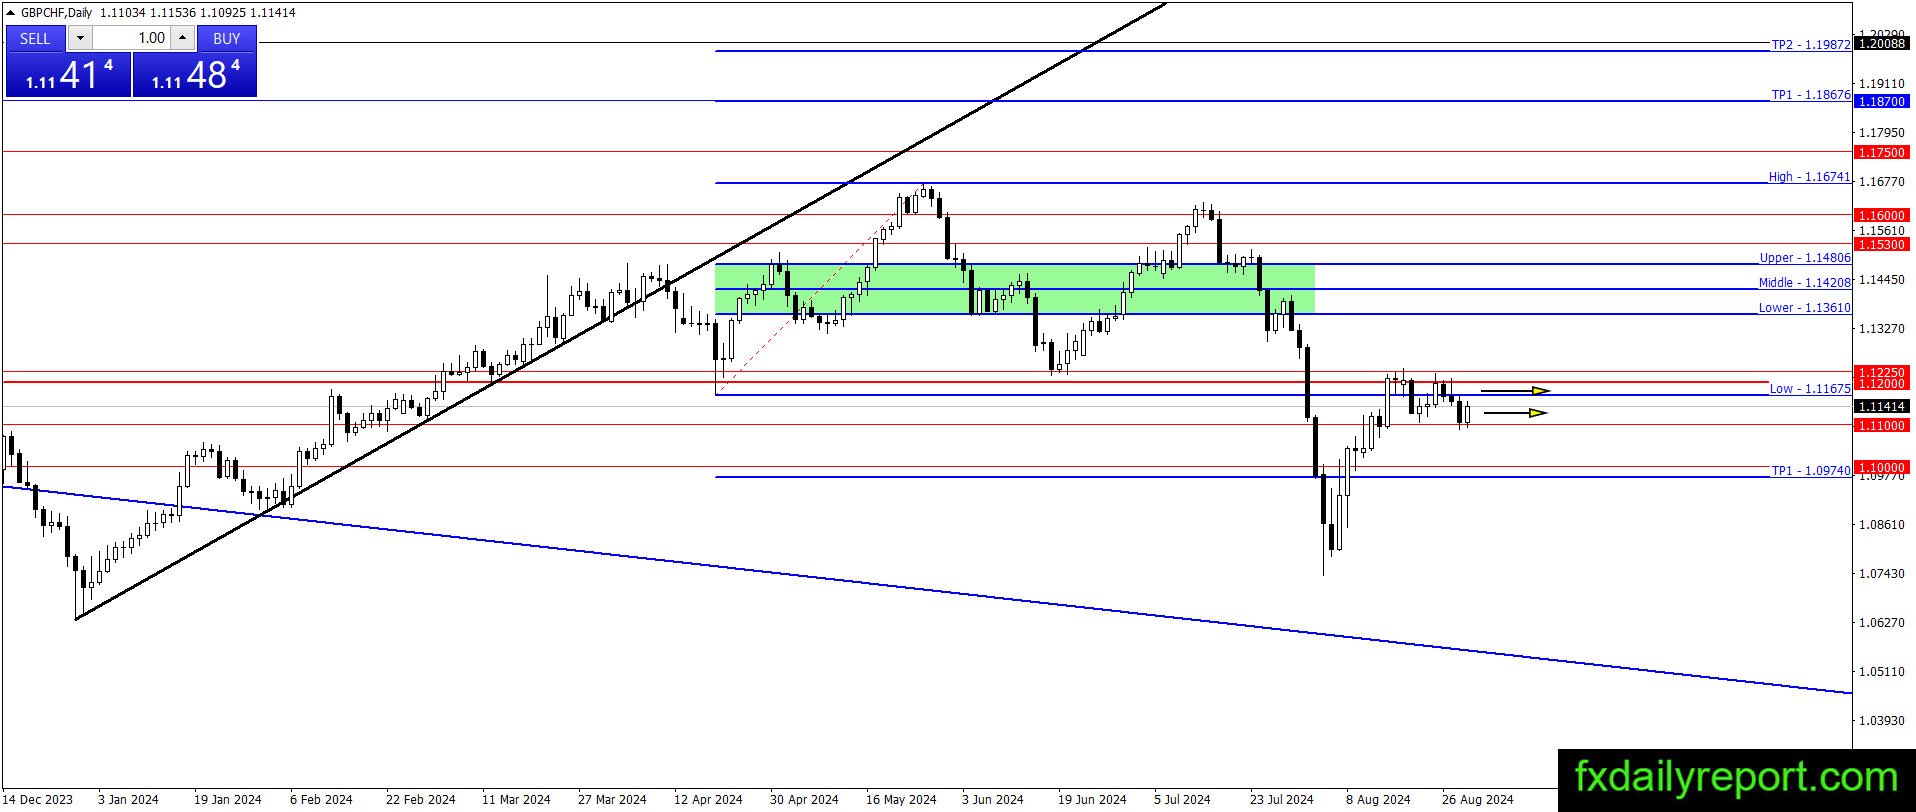The image size is (1916, 812).
Task: Click the black current price tag 1.11414
Action: [1881, 407]
